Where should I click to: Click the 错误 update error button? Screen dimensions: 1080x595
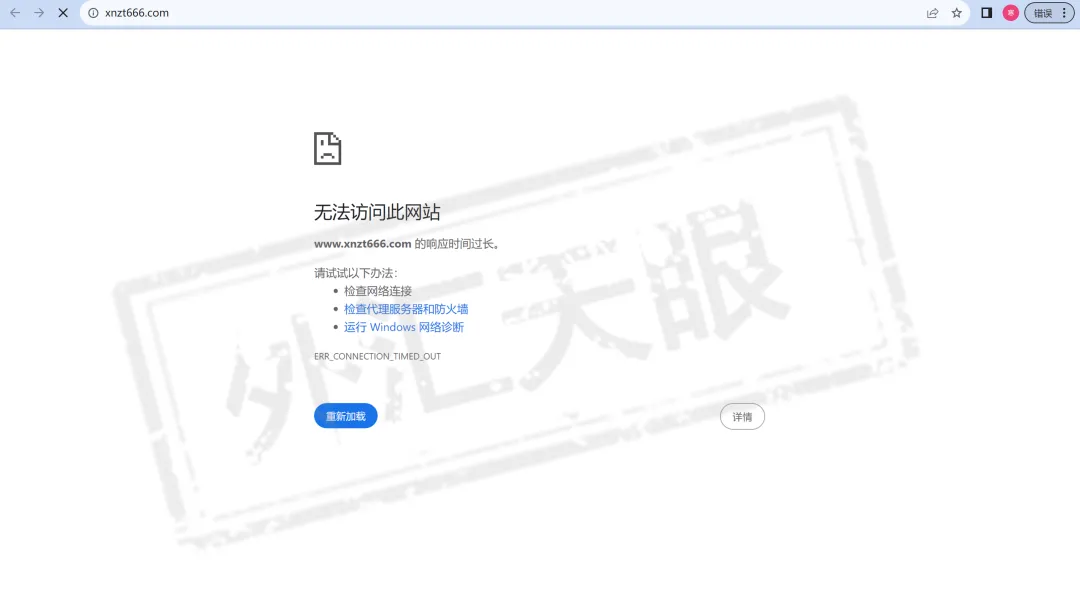click(1043, 13)
